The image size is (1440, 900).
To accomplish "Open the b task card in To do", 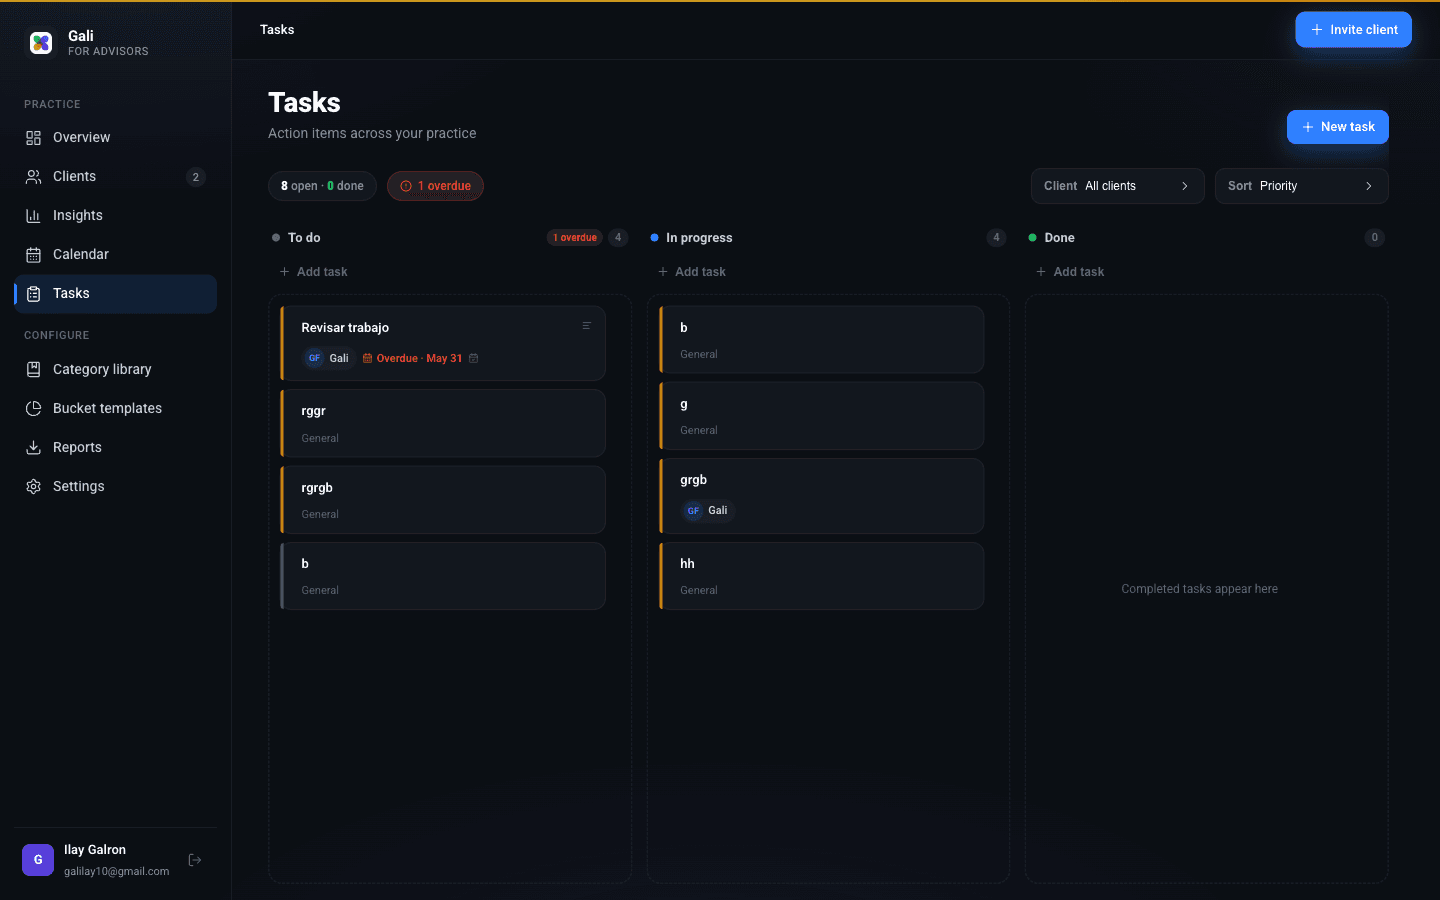I will click(443, 576).
